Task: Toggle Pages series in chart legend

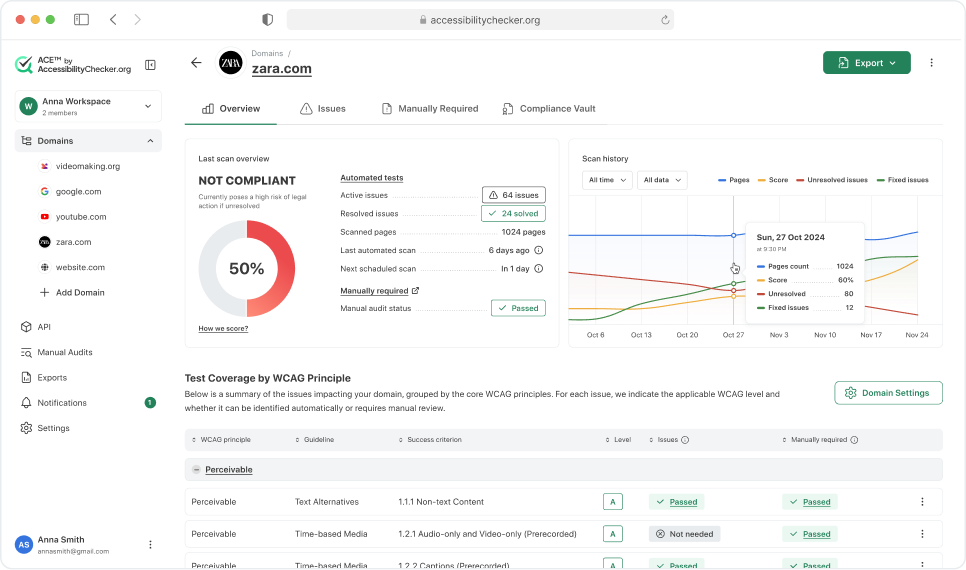Action: click(734, 180)
